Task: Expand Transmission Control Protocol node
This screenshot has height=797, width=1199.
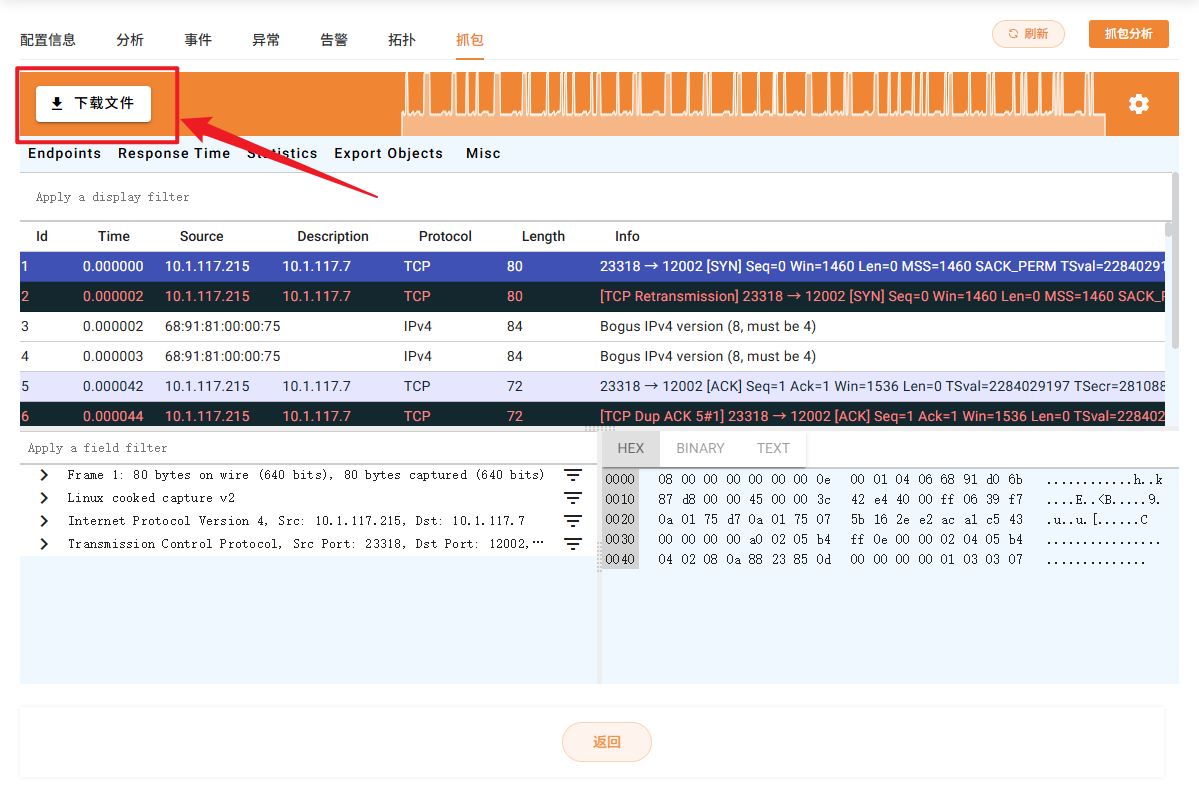Action: coord(44,545)
